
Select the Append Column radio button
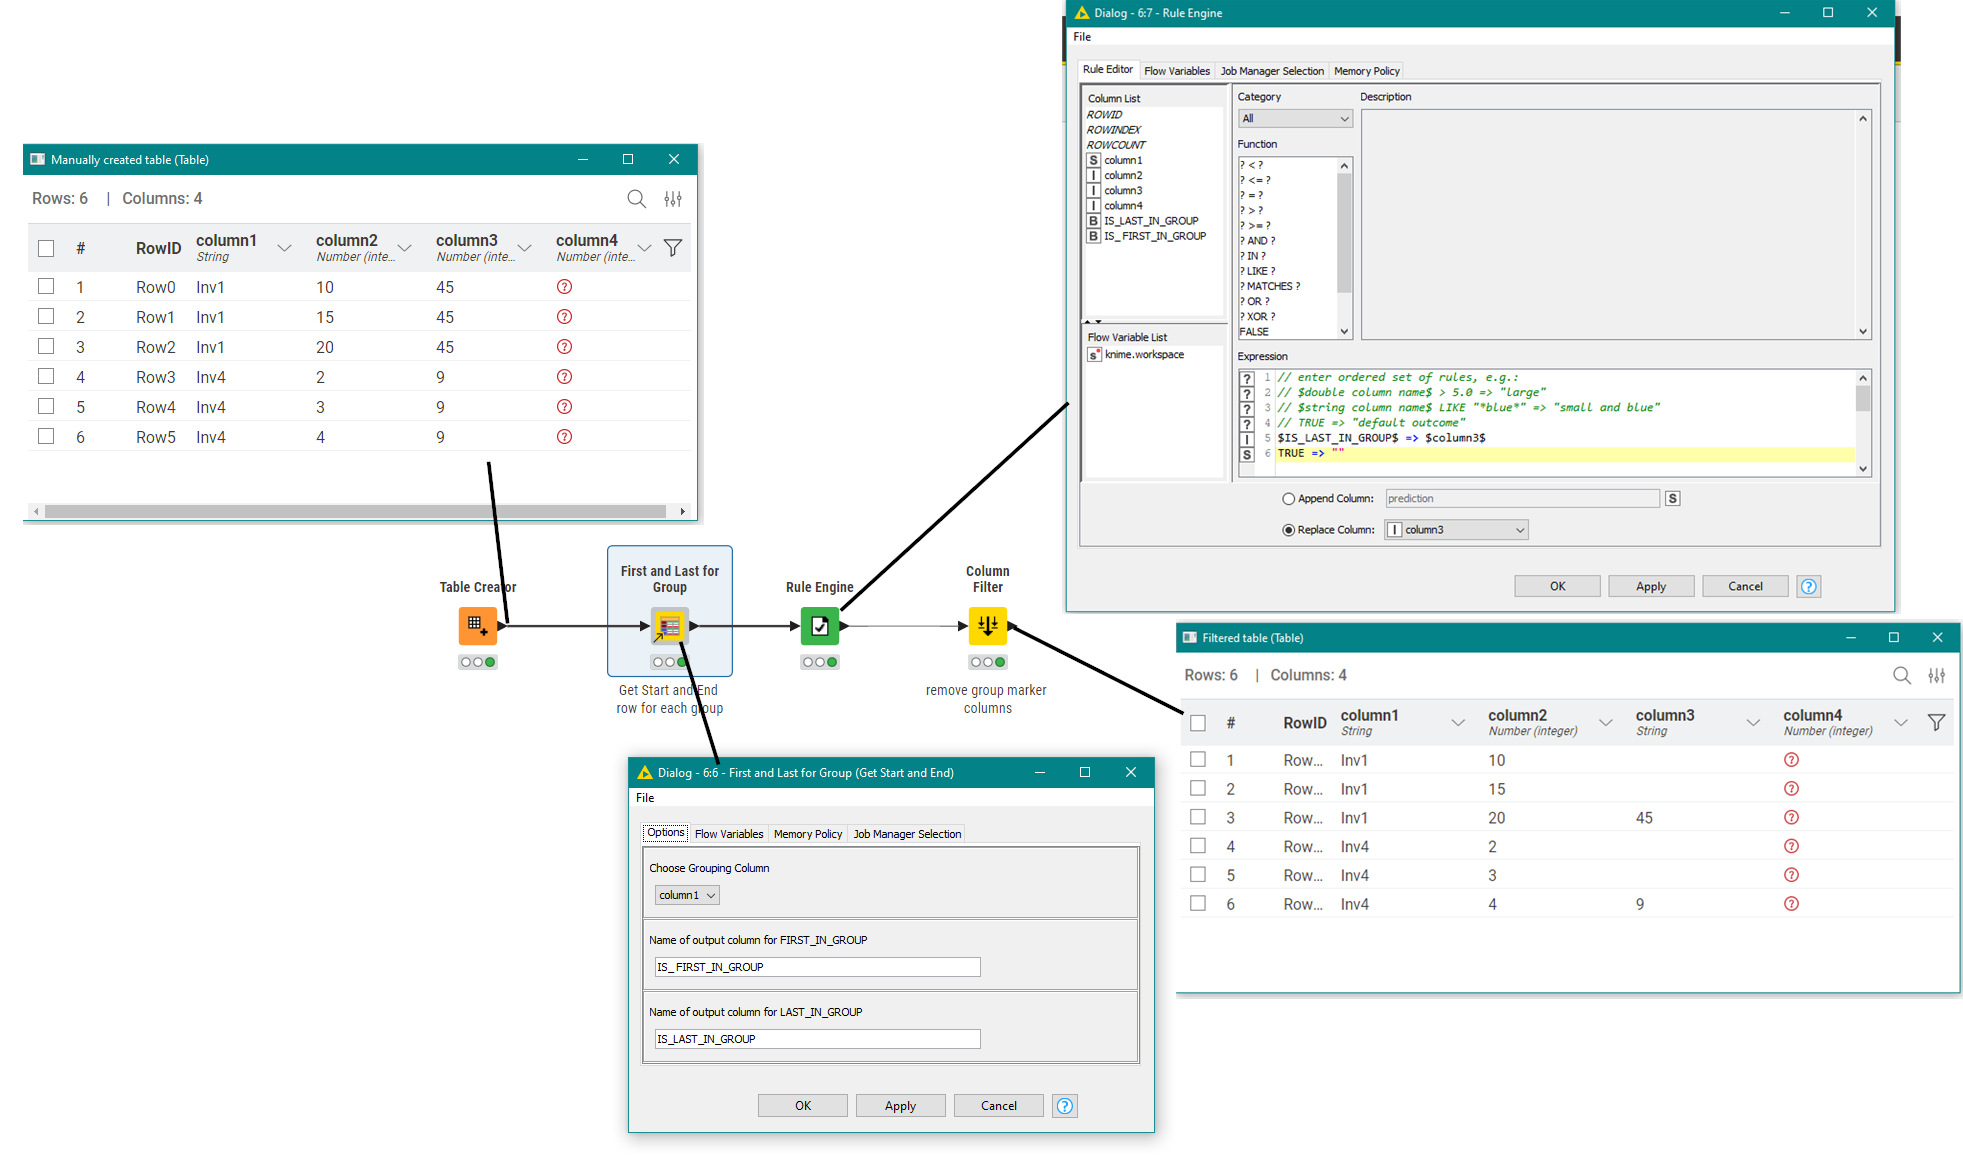coord(1288,499)
